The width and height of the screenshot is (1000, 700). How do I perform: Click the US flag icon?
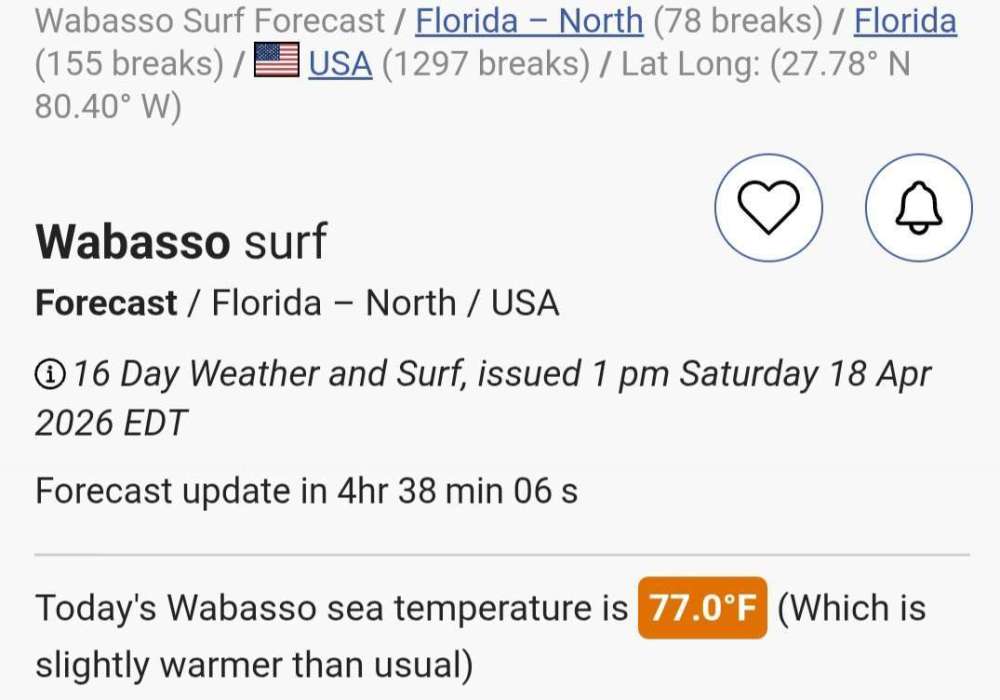(277, 61)
